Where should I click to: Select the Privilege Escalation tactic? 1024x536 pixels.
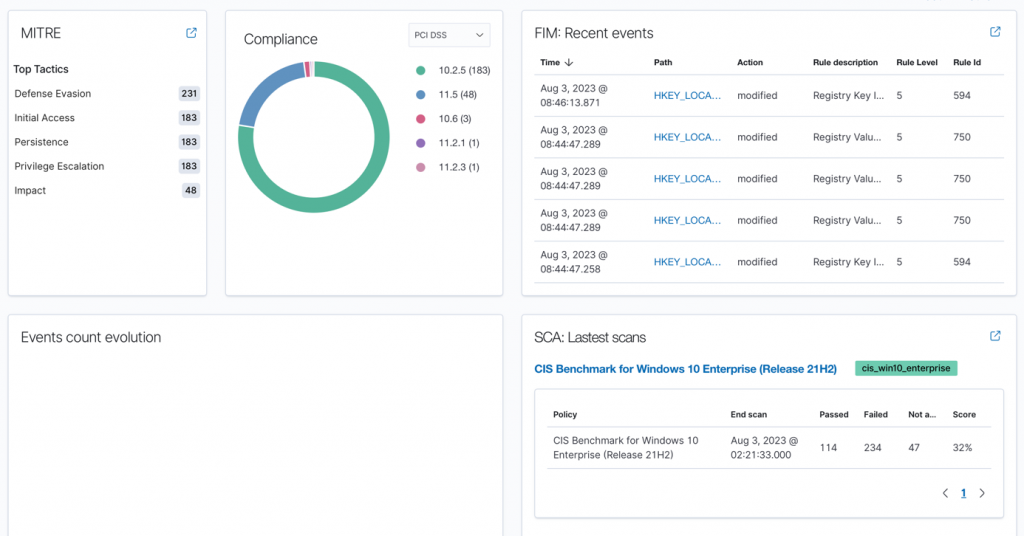click(x=59, y=166)
